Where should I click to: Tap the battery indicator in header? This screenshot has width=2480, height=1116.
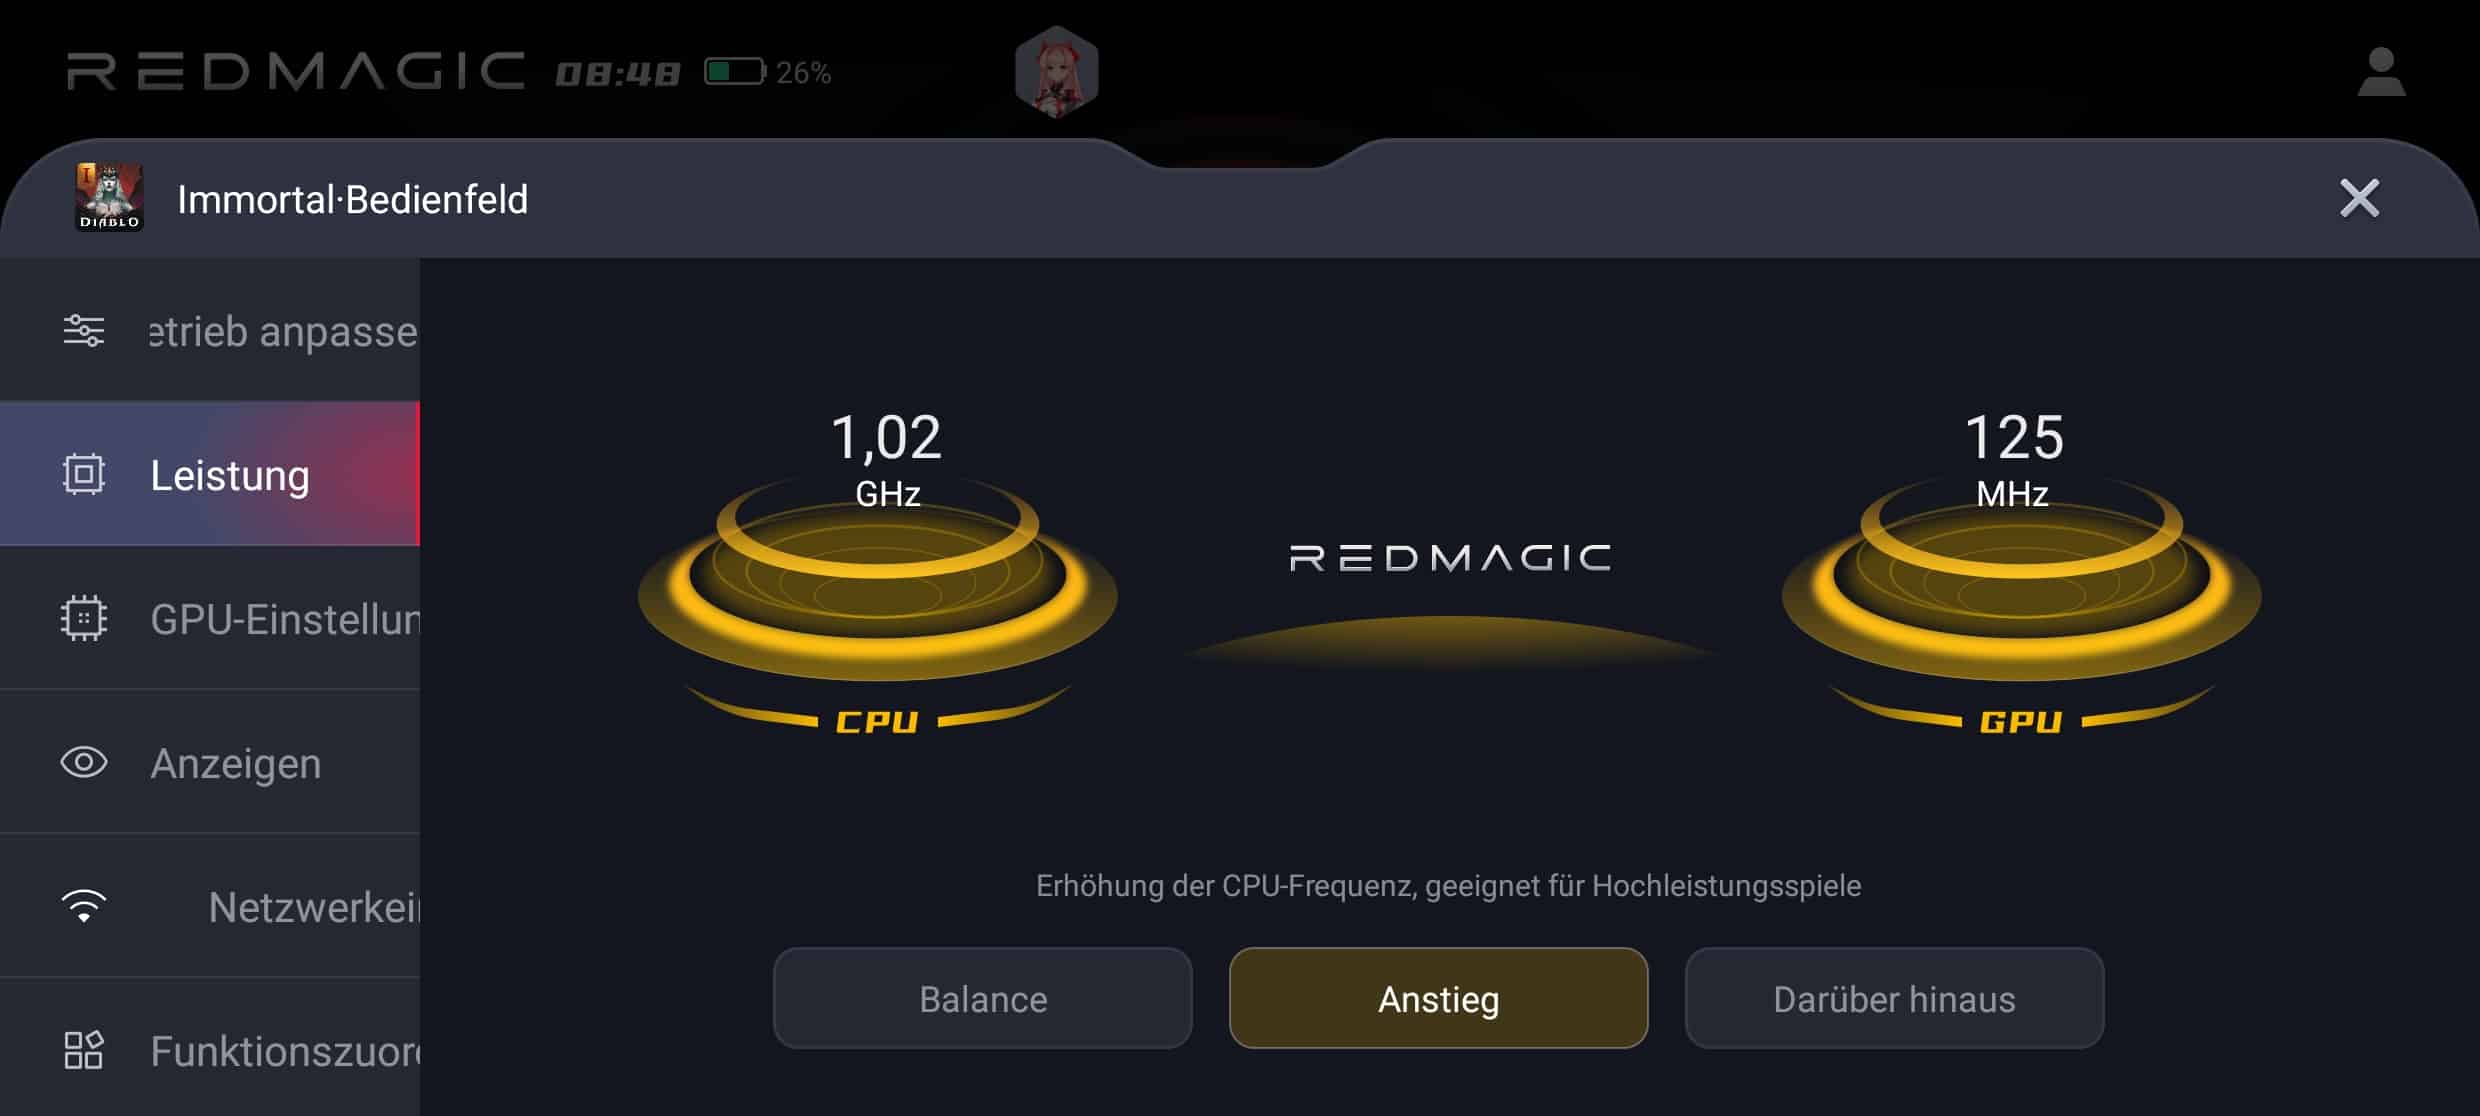[x=768, y=72]
